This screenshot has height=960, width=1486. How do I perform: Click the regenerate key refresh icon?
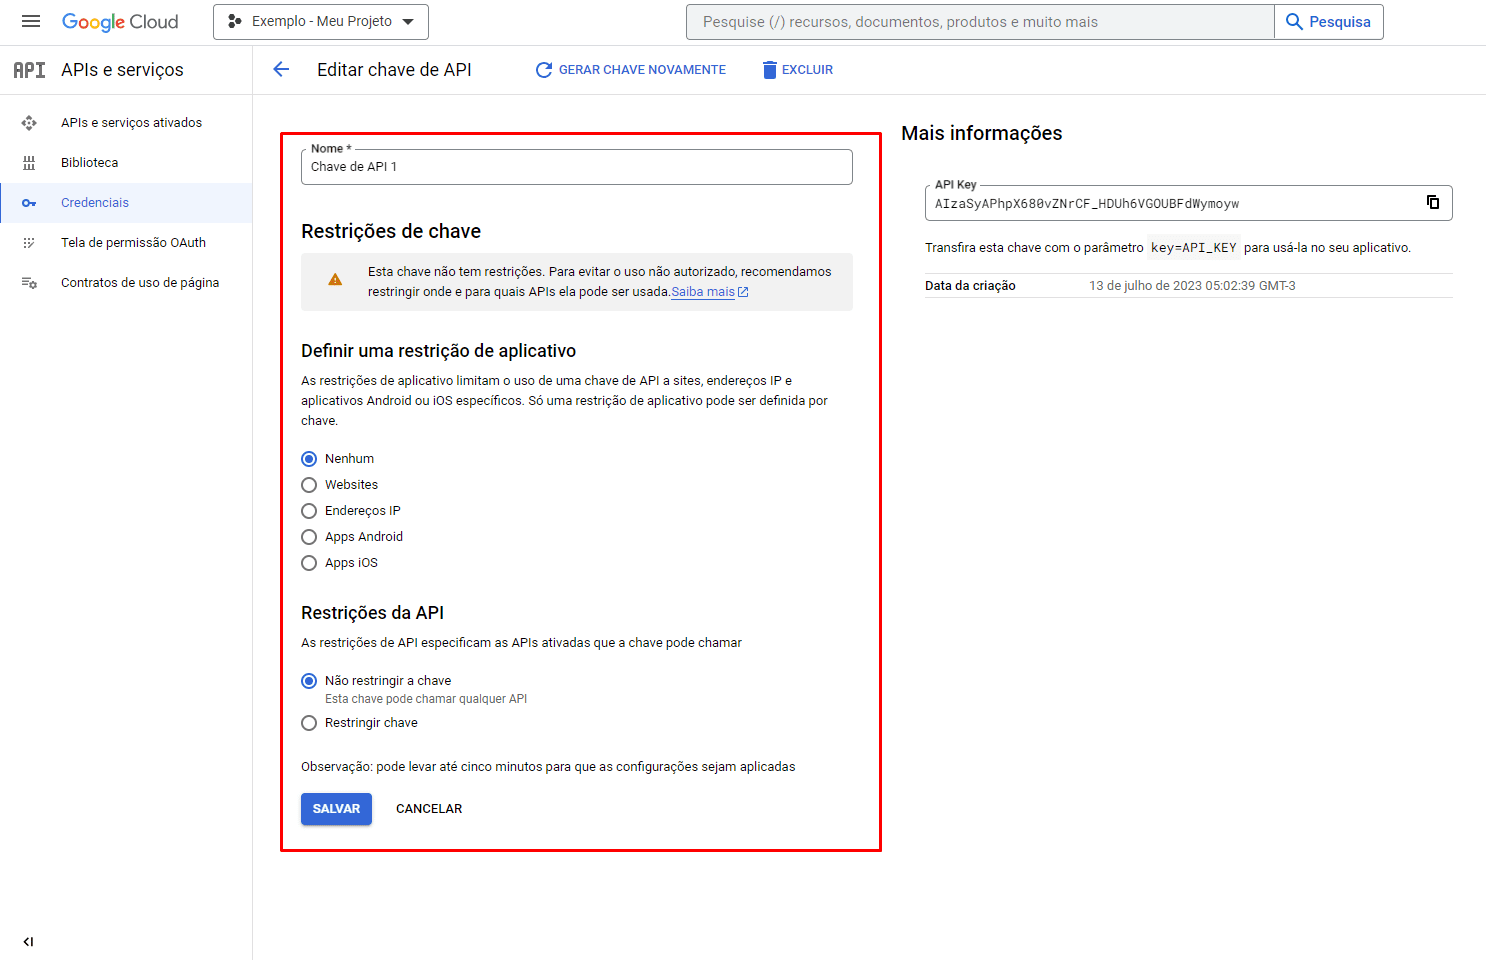[x=544, y=70]
